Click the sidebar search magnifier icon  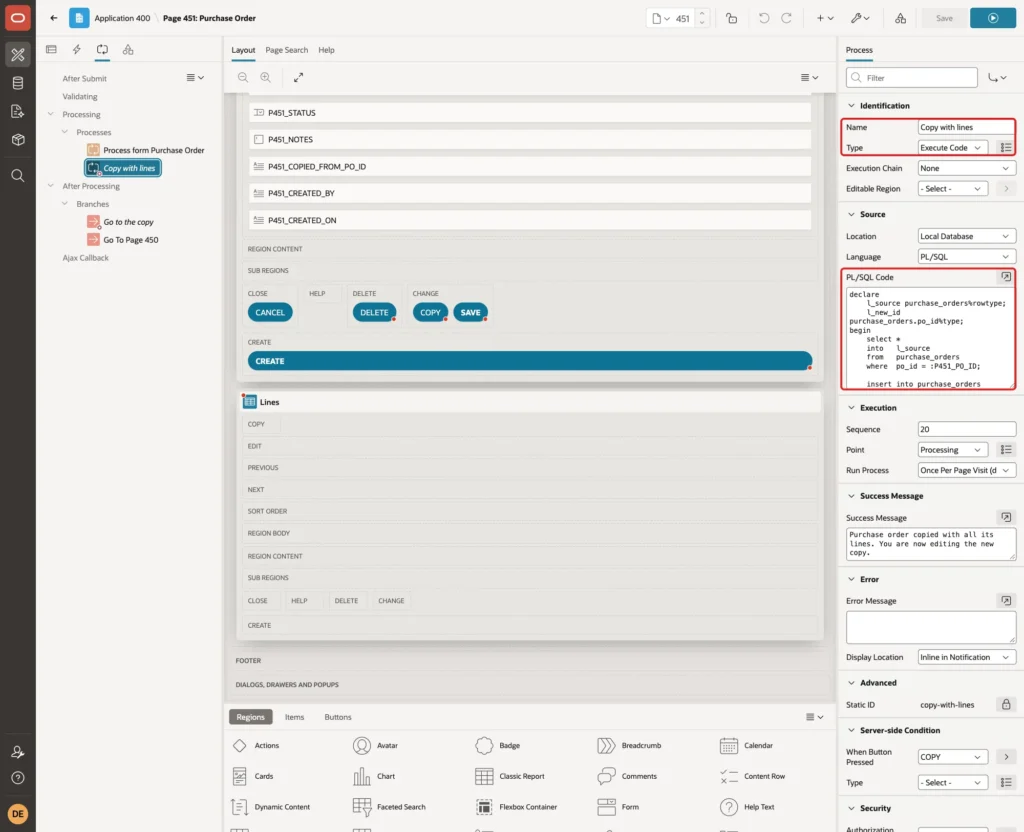point(18,176)
